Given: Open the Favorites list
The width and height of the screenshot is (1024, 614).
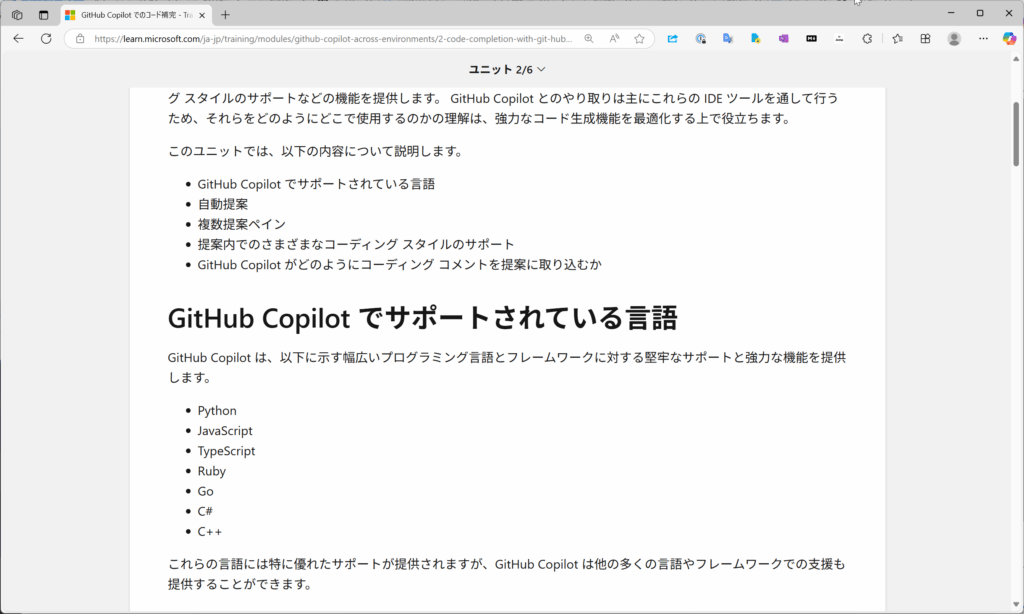Looking at the screenshot, I should coord(897,39).
